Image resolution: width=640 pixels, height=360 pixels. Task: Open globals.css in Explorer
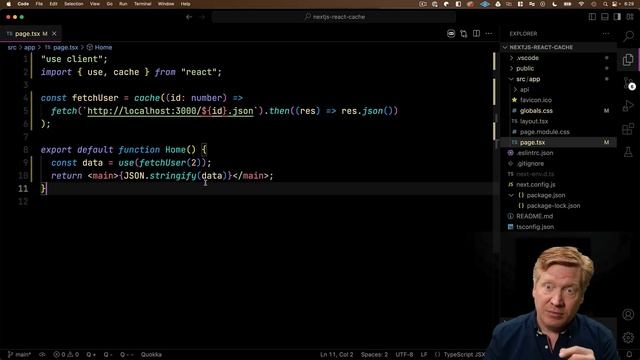coord(558,111)
